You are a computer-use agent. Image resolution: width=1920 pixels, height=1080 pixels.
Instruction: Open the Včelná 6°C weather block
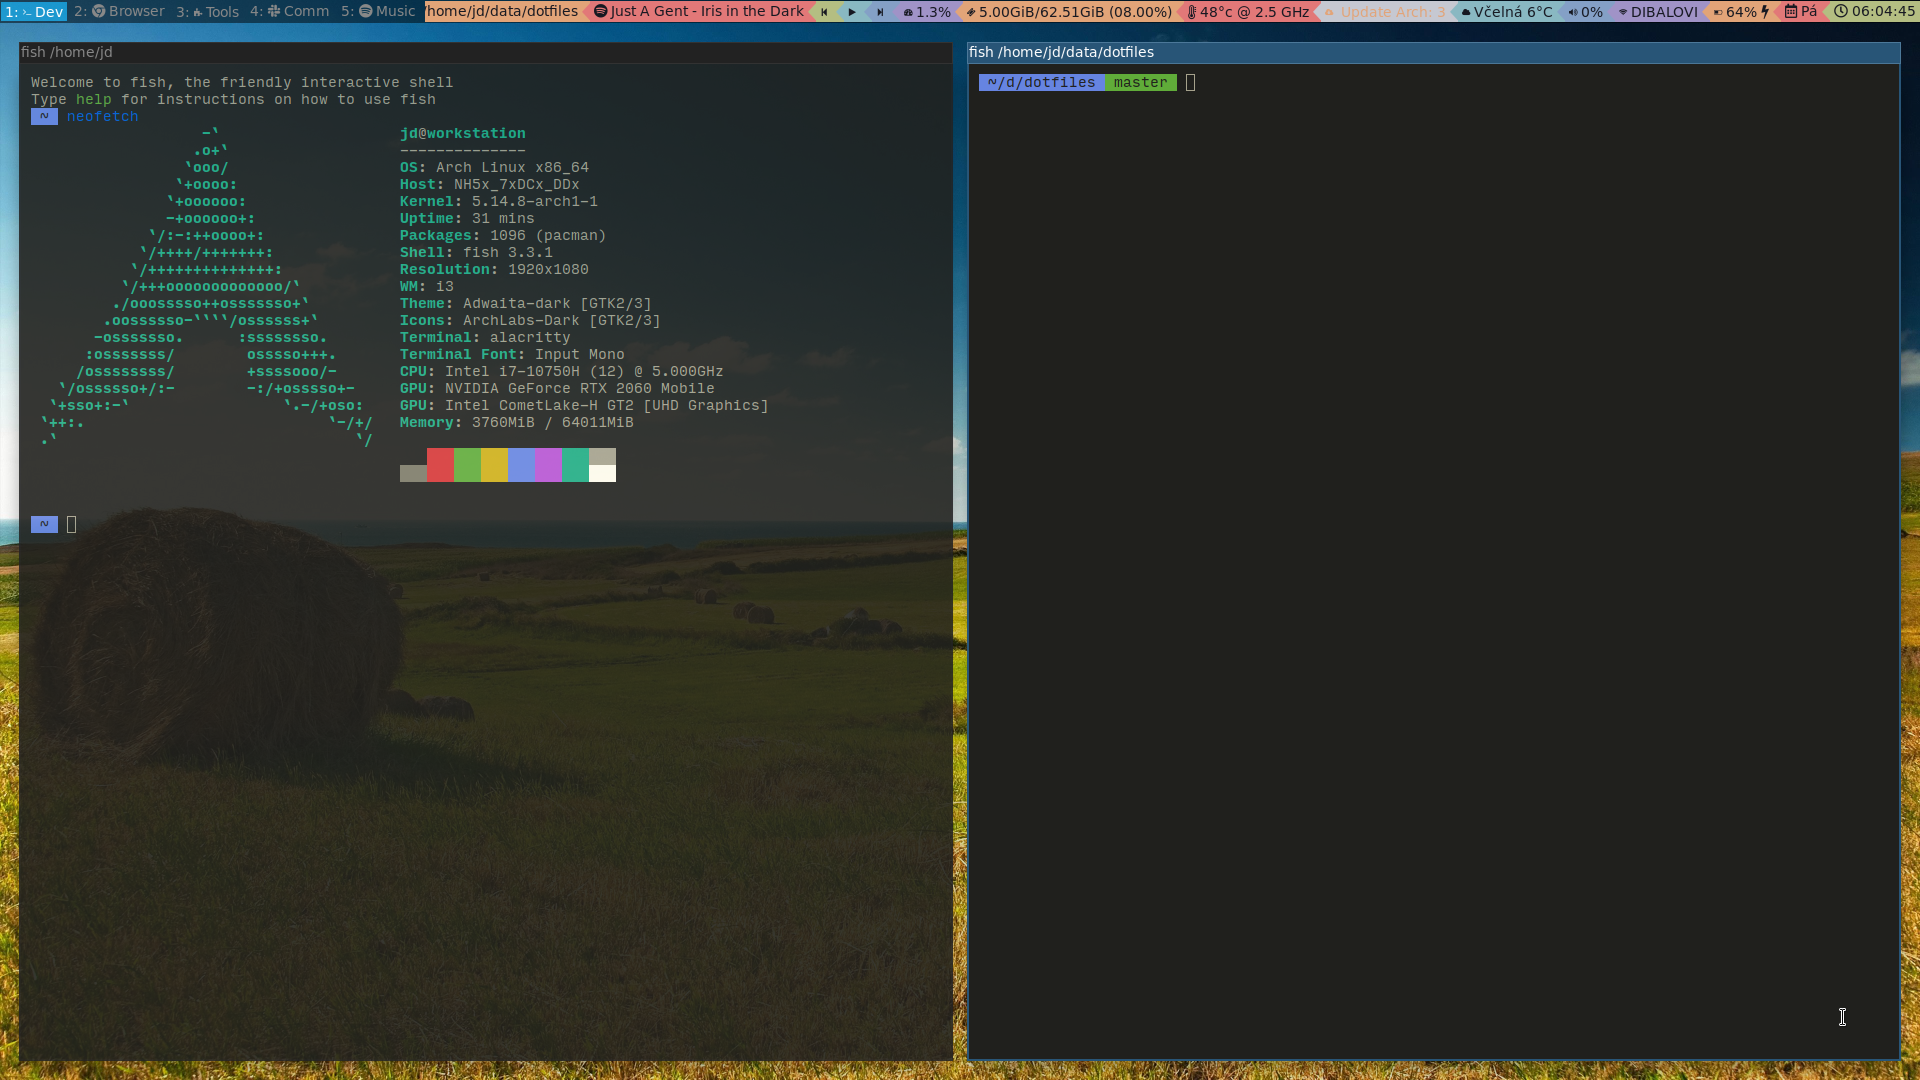pos(1507,12)
